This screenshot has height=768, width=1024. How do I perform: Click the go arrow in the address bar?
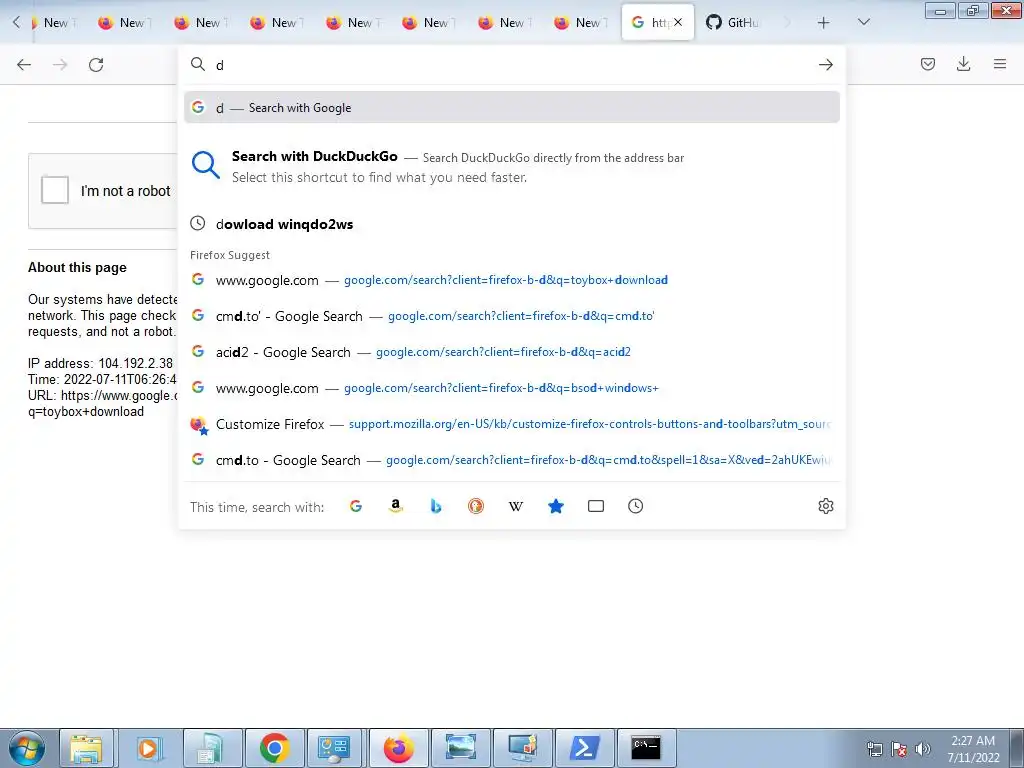click(x=825, y=65)
